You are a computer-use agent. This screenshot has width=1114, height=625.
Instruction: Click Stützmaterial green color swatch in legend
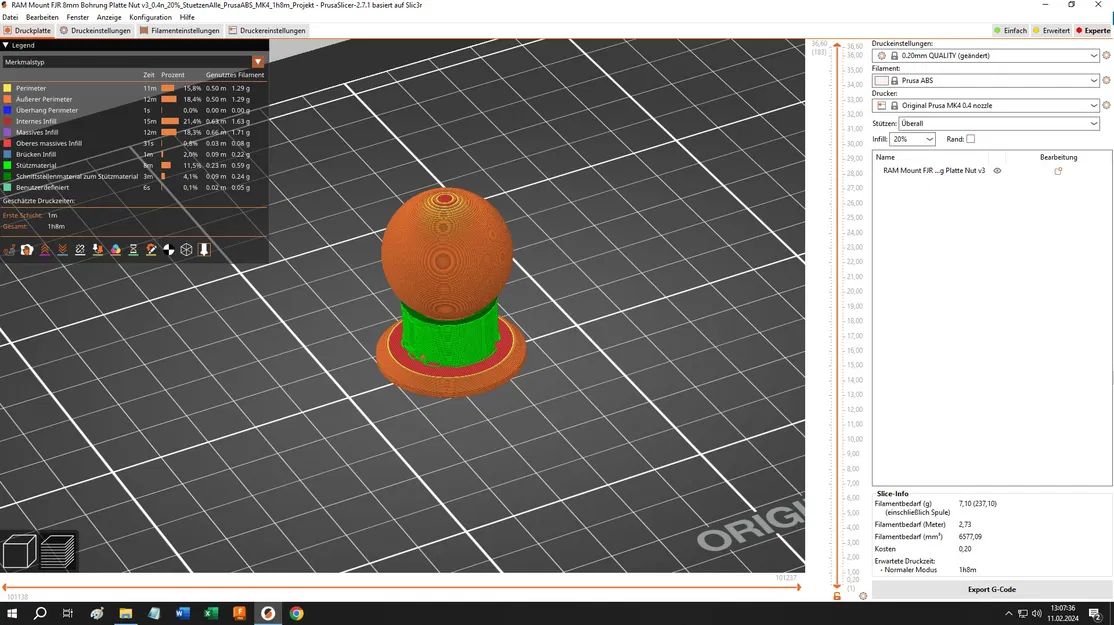point(7,165)
